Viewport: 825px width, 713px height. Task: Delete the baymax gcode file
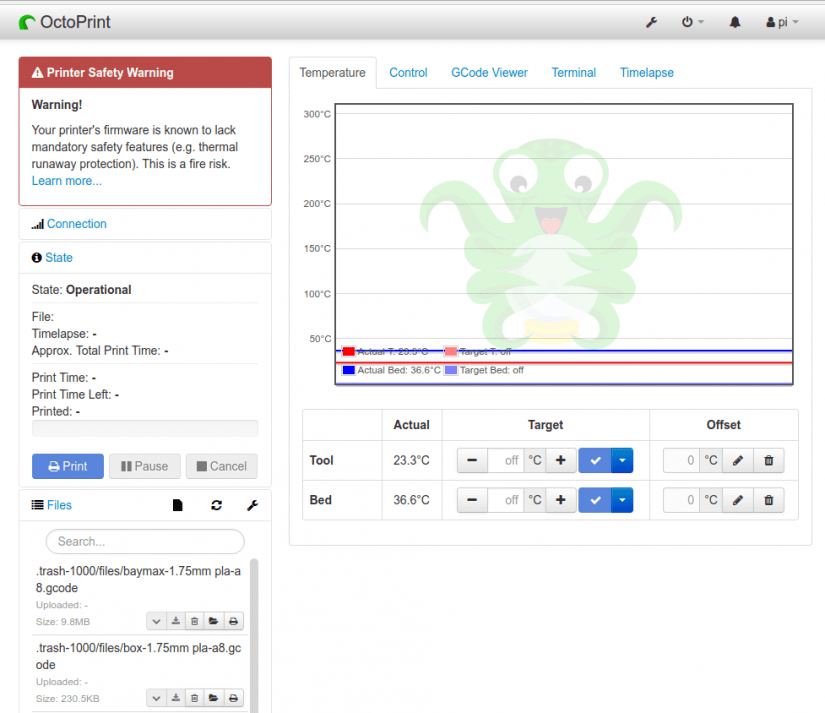point(195,621)
